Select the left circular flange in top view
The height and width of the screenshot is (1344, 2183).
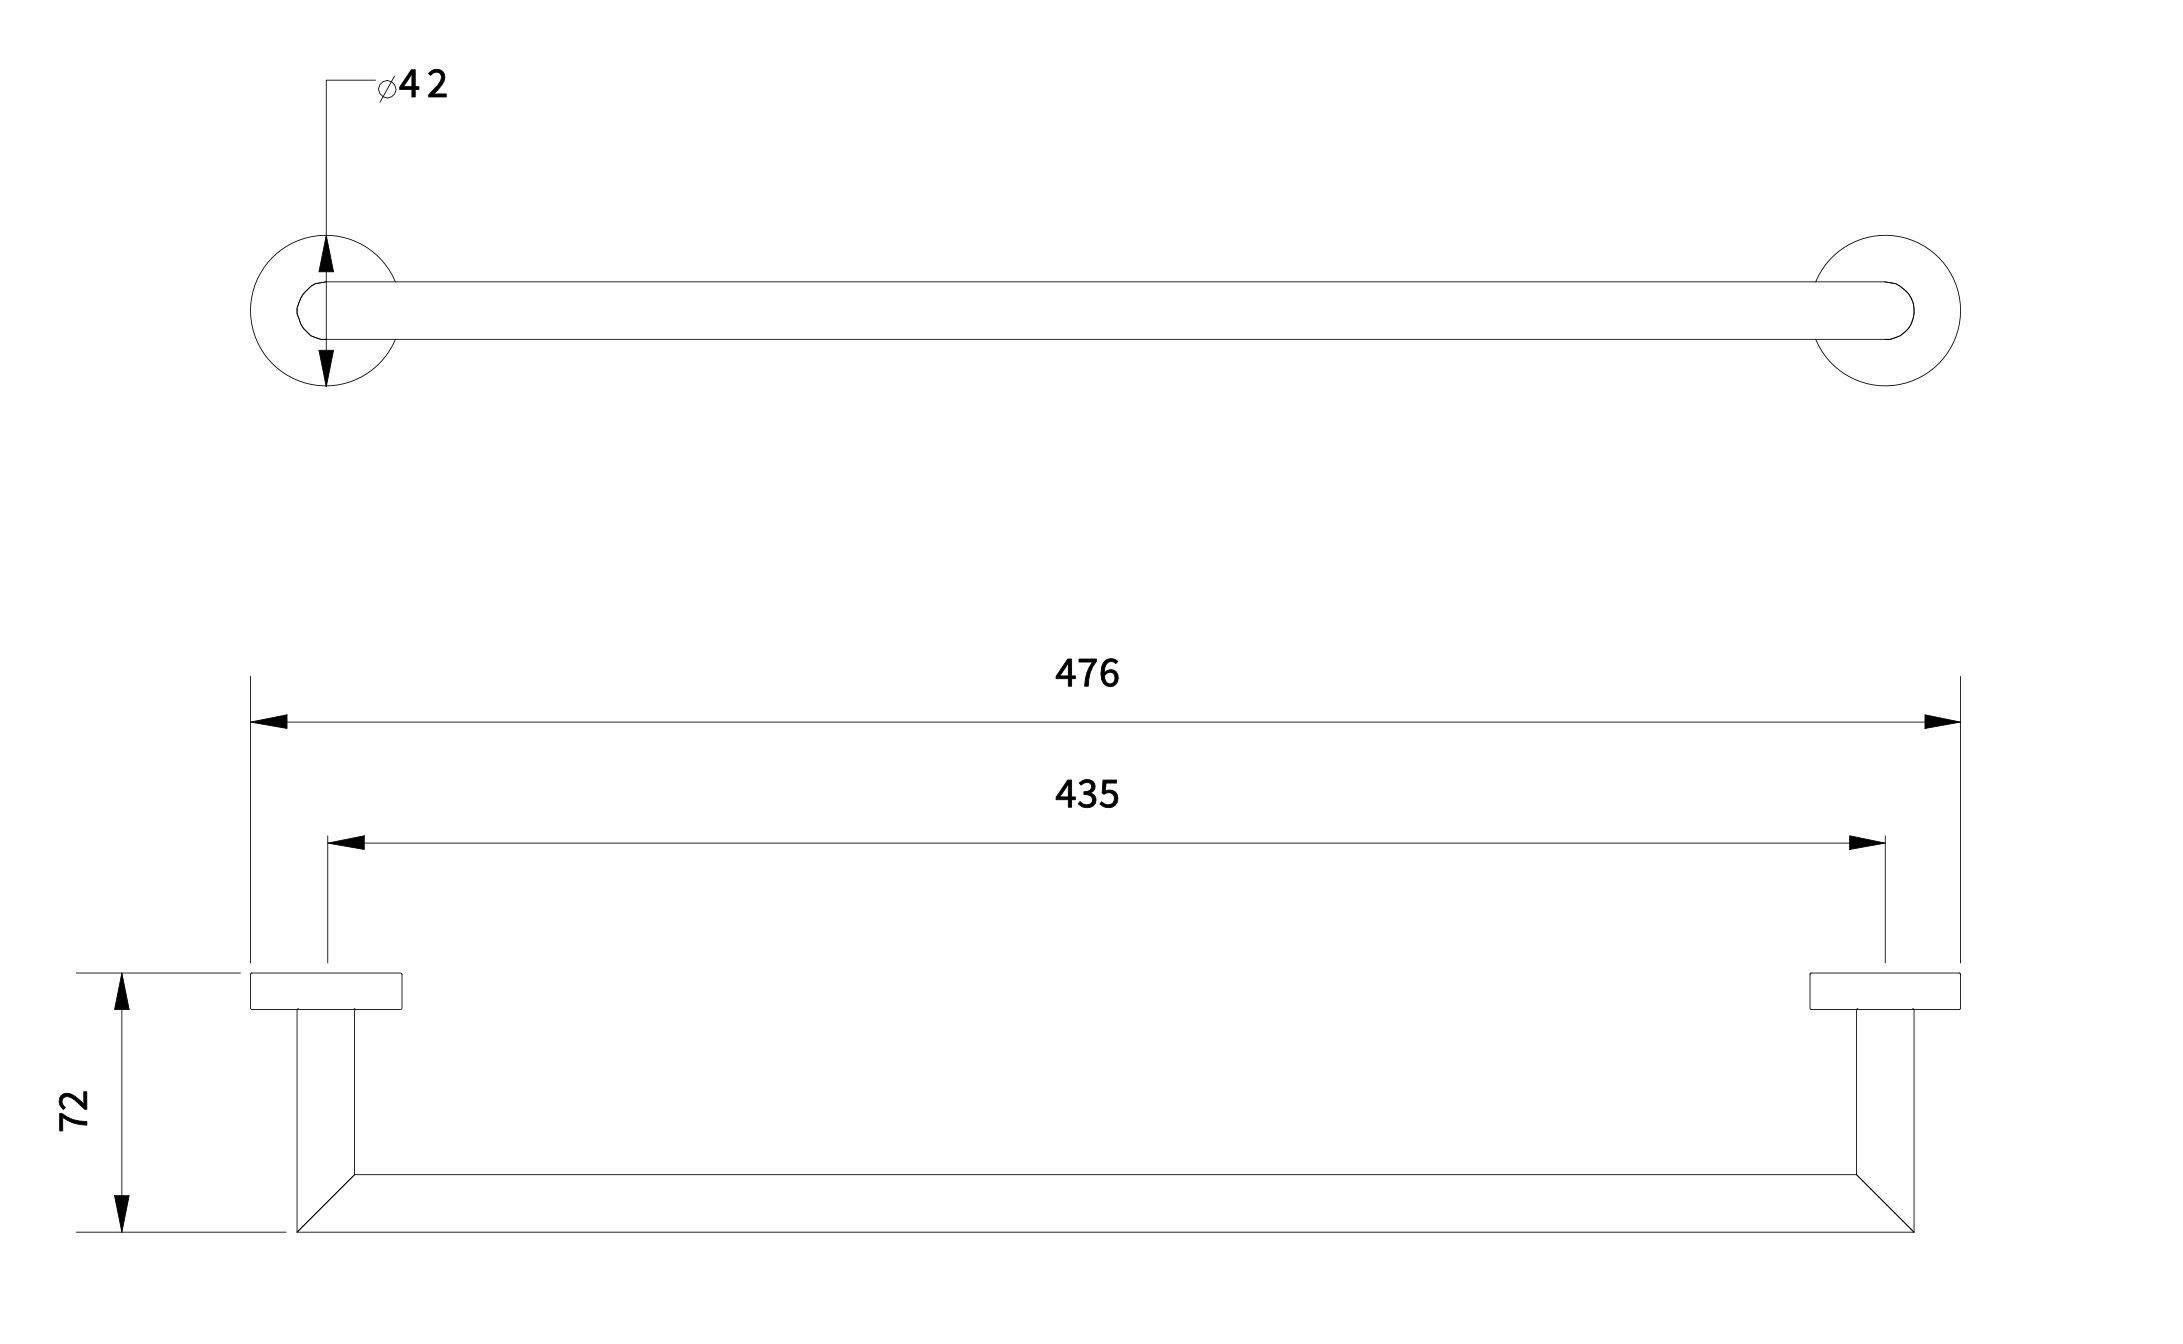(272, 311)
